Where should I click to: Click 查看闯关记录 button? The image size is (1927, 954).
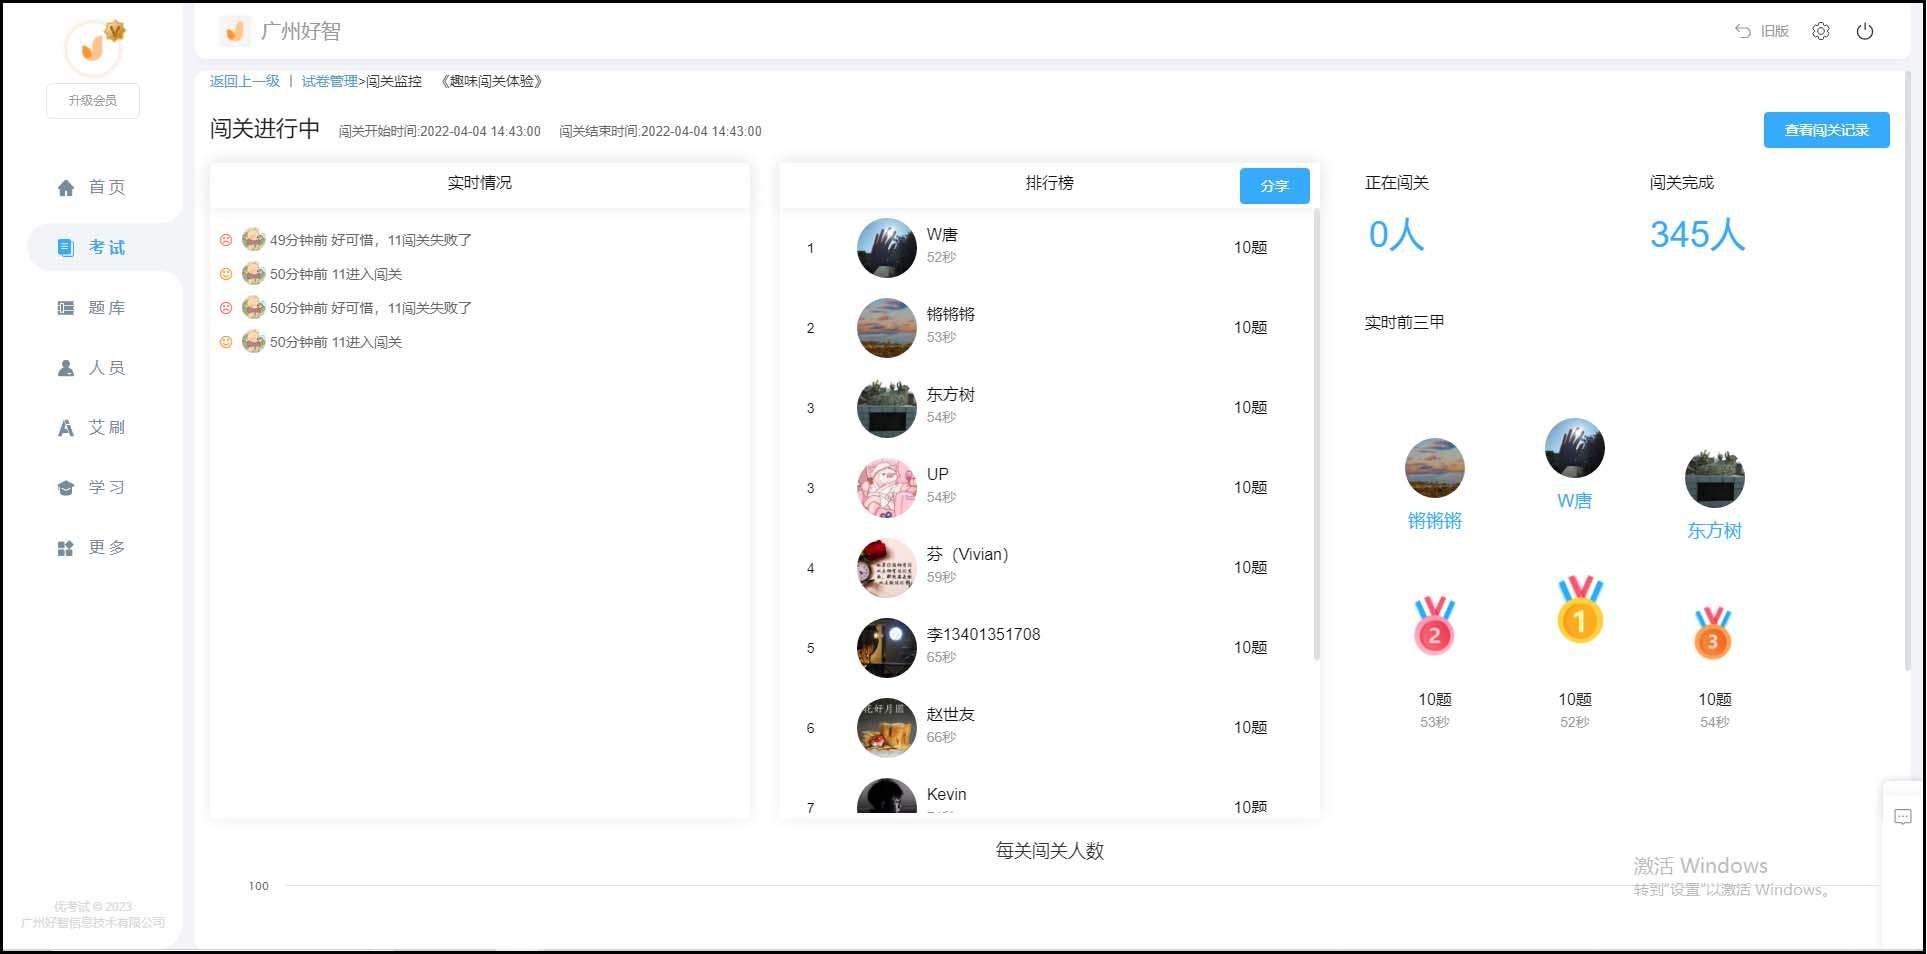[x=1825, y=130]
